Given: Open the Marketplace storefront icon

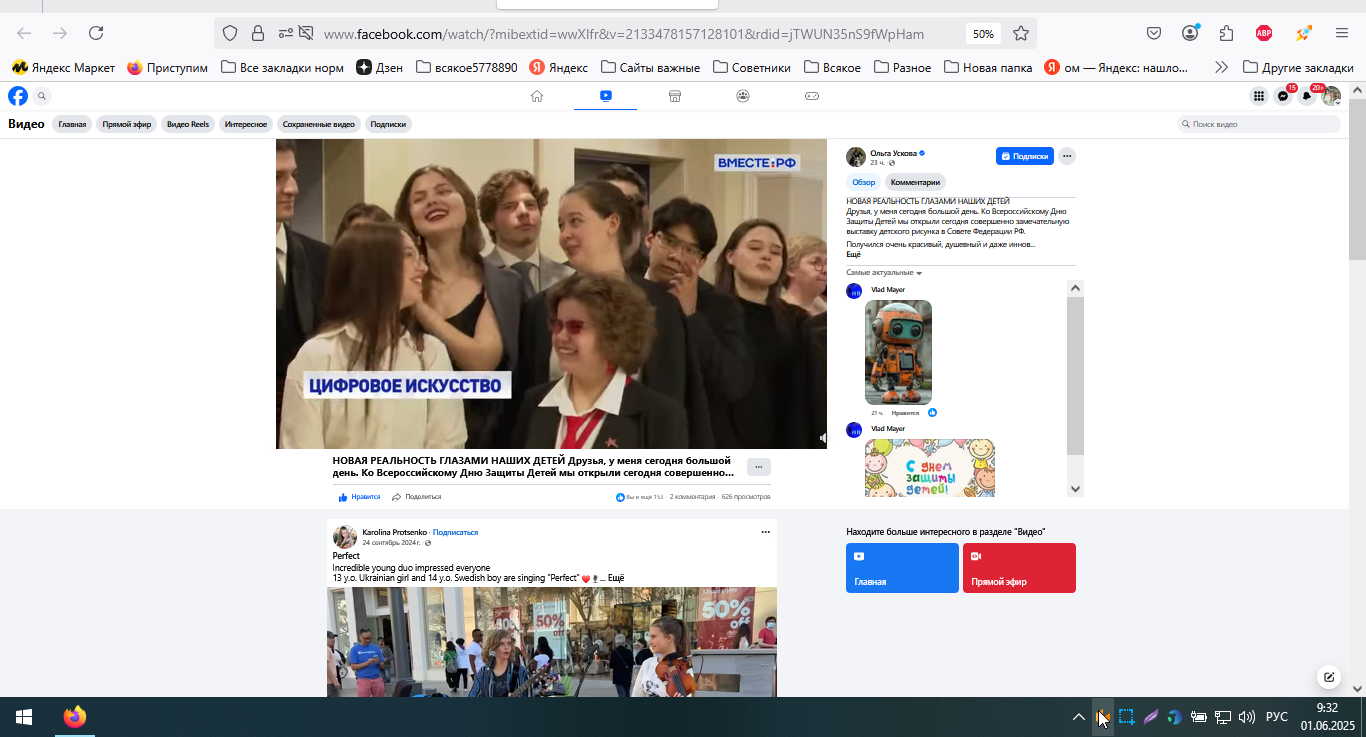Looking at the screenshot, I should (x=674, y=96).
